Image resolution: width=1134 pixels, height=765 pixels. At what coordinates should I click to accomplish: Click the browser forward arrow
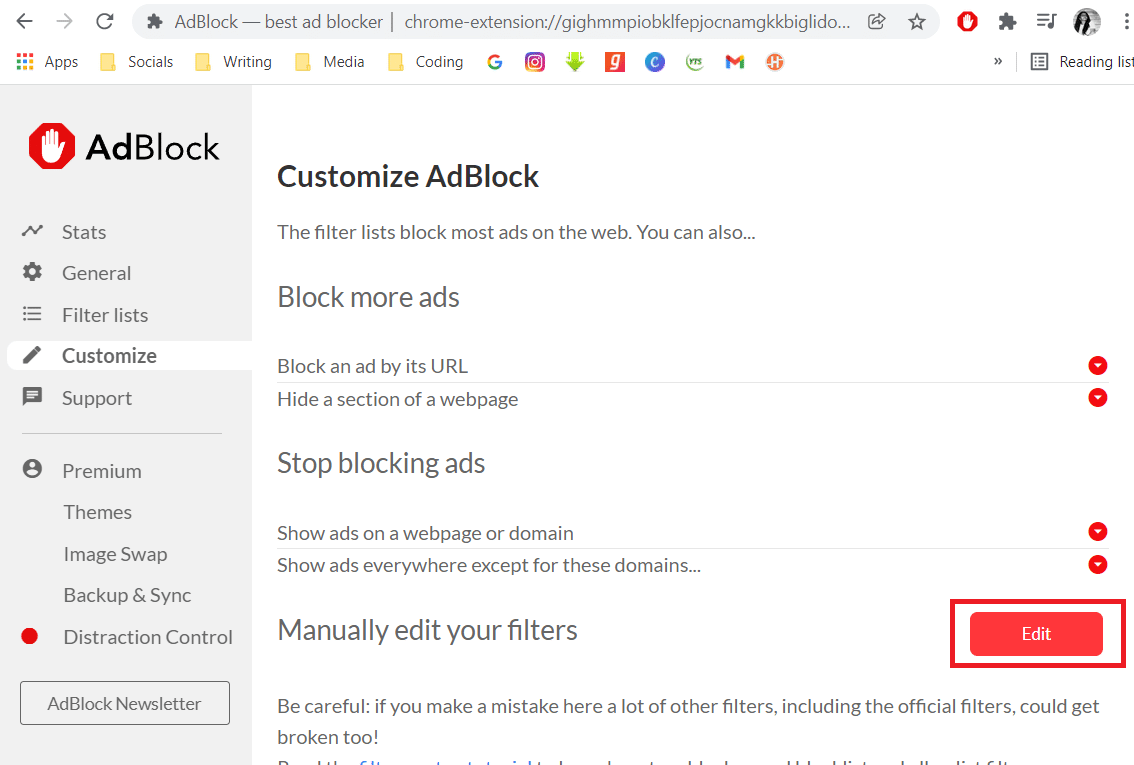pyautogui.click(x=64, y=22)
